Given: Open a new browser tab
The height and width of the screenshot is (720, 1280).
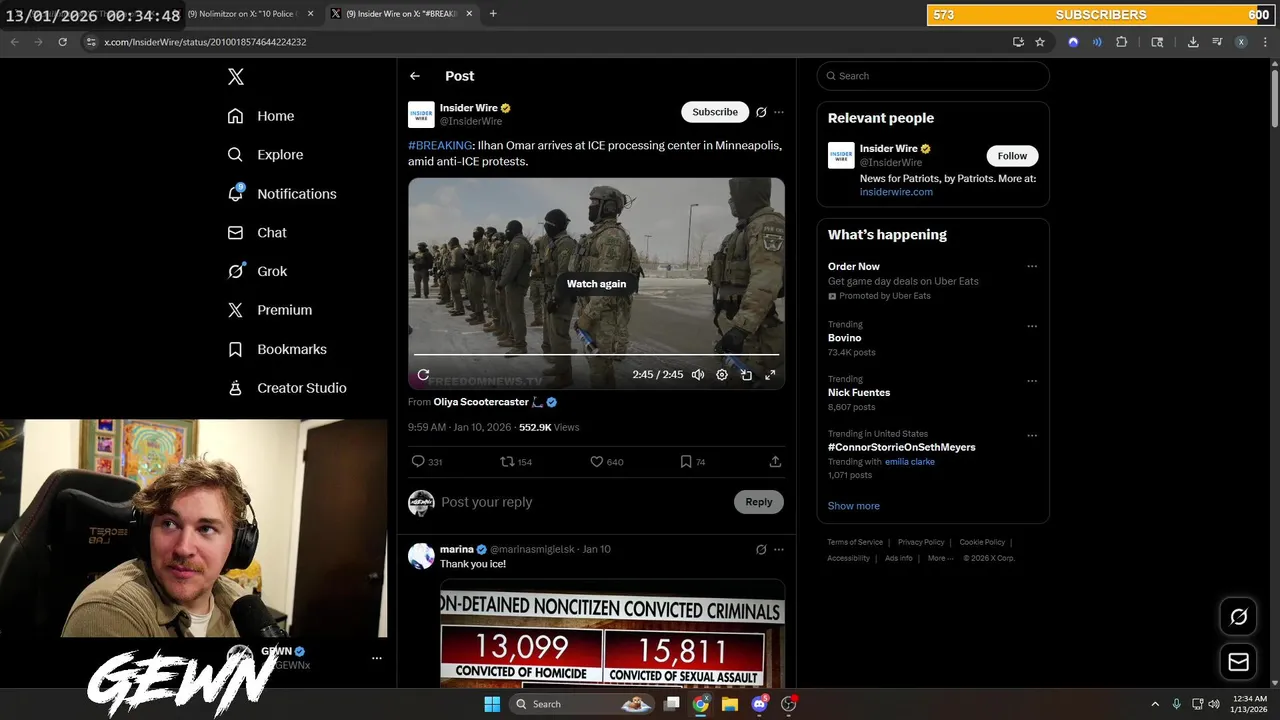Looking at the screenshot, I should point(493,14).
